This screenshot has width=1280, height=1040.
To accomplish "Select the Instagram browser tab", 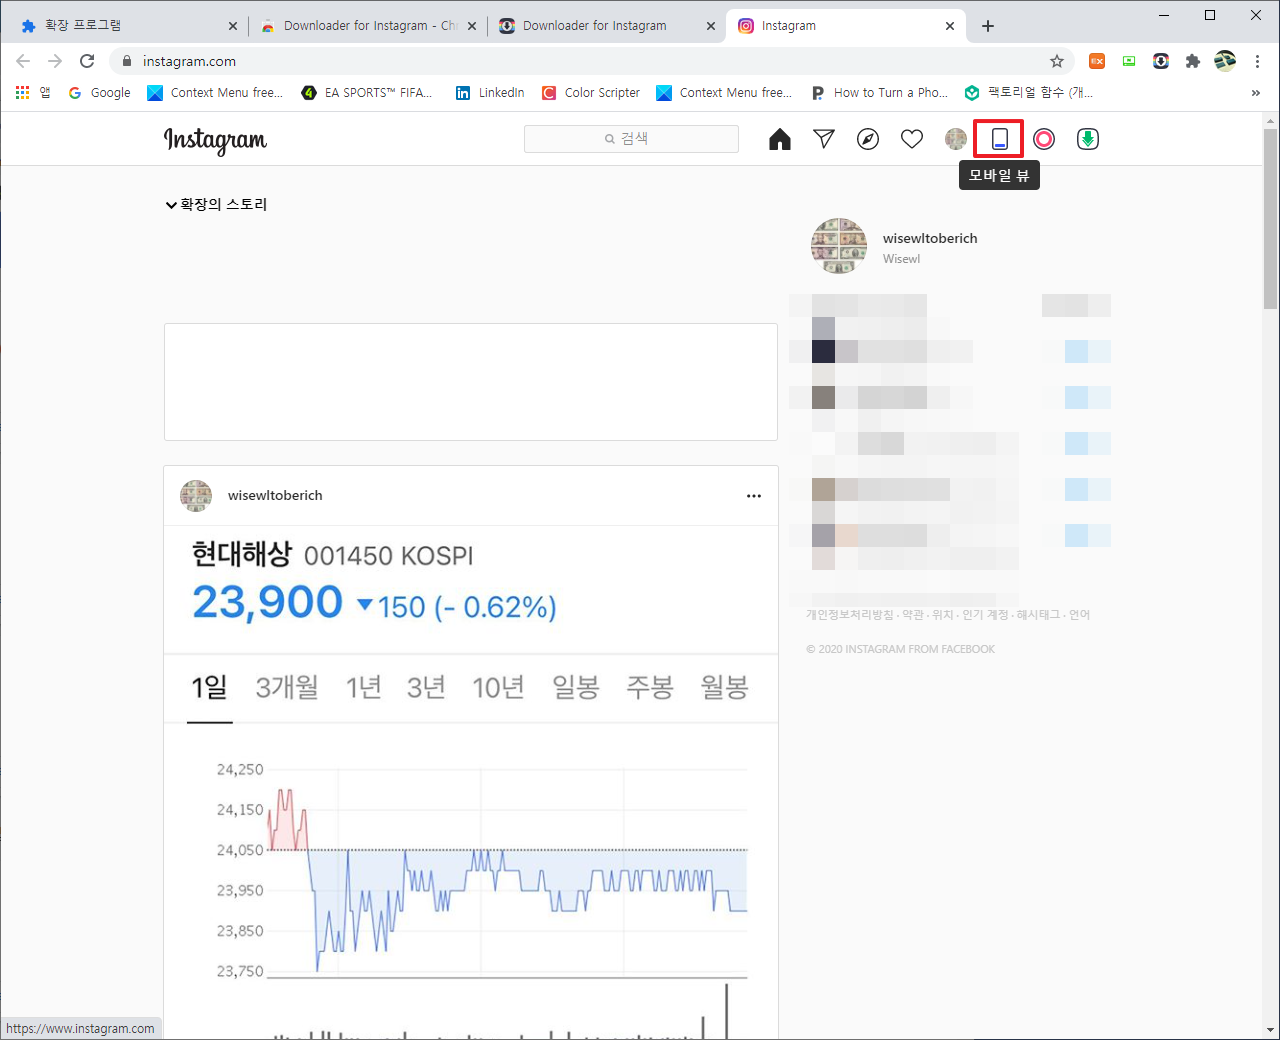I will tap(847, 26).
